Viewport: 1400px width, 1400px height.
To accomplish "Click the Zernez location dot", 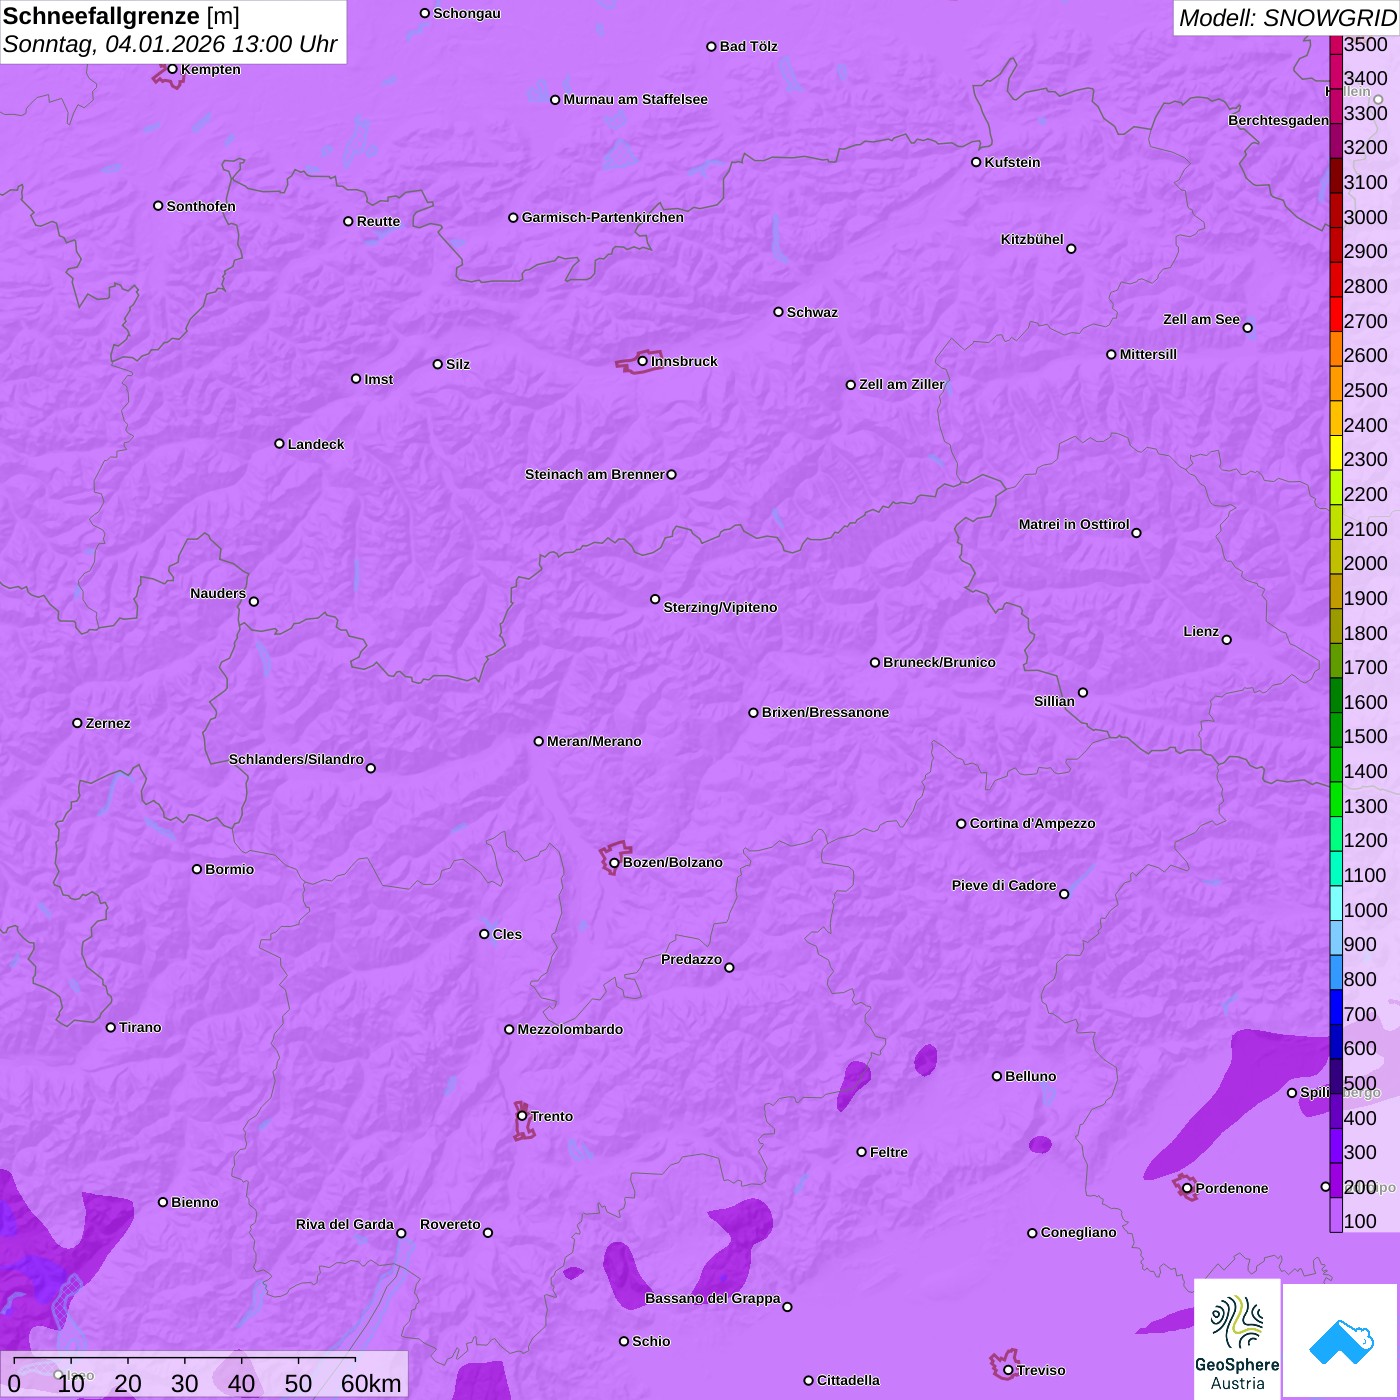I will [77, 723].
